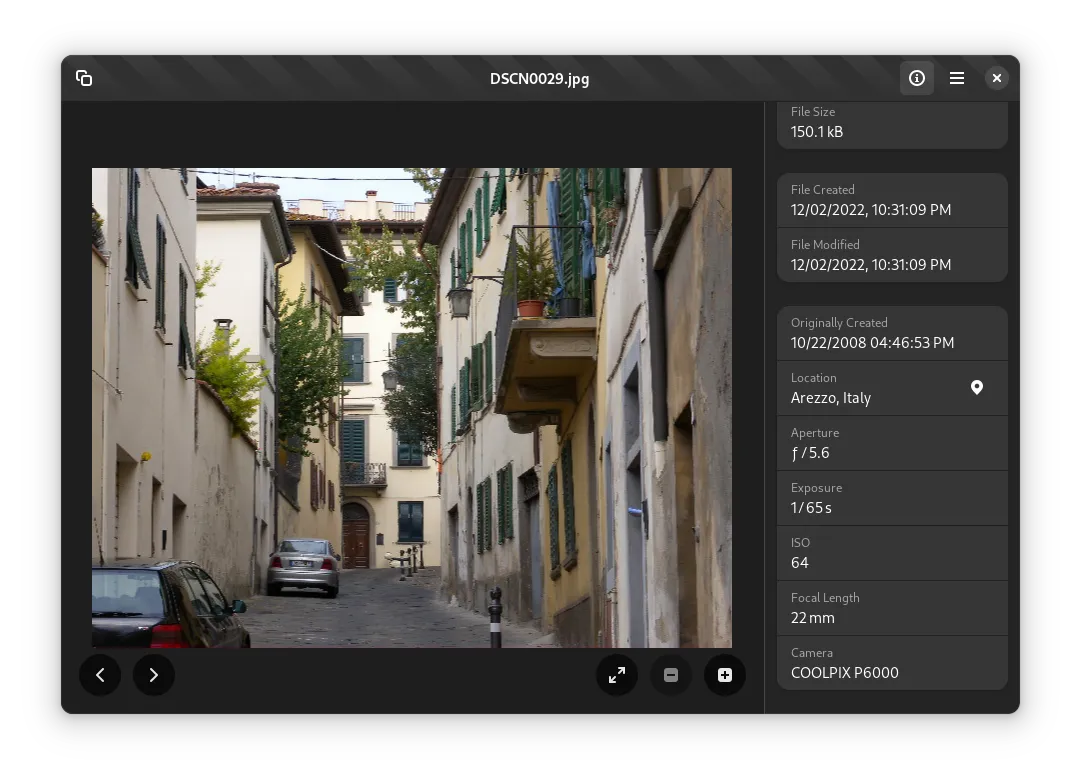This screenshot has height=781, width=1081.
Task: Select the Focal Length 22 mm row
Action: coord(891,608)
